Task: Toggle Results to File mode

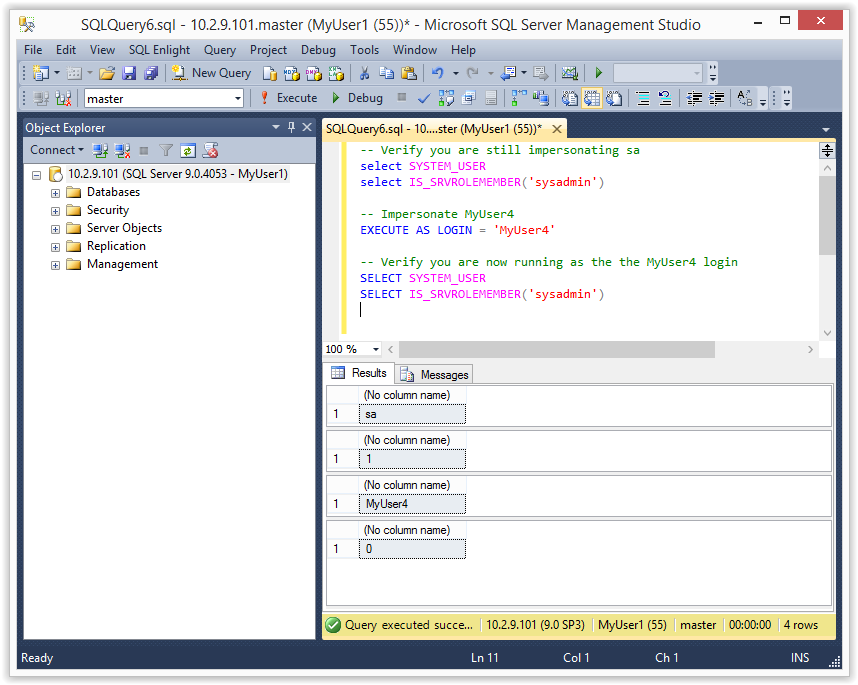Action: pyautogui.click(x=614, y=98)
